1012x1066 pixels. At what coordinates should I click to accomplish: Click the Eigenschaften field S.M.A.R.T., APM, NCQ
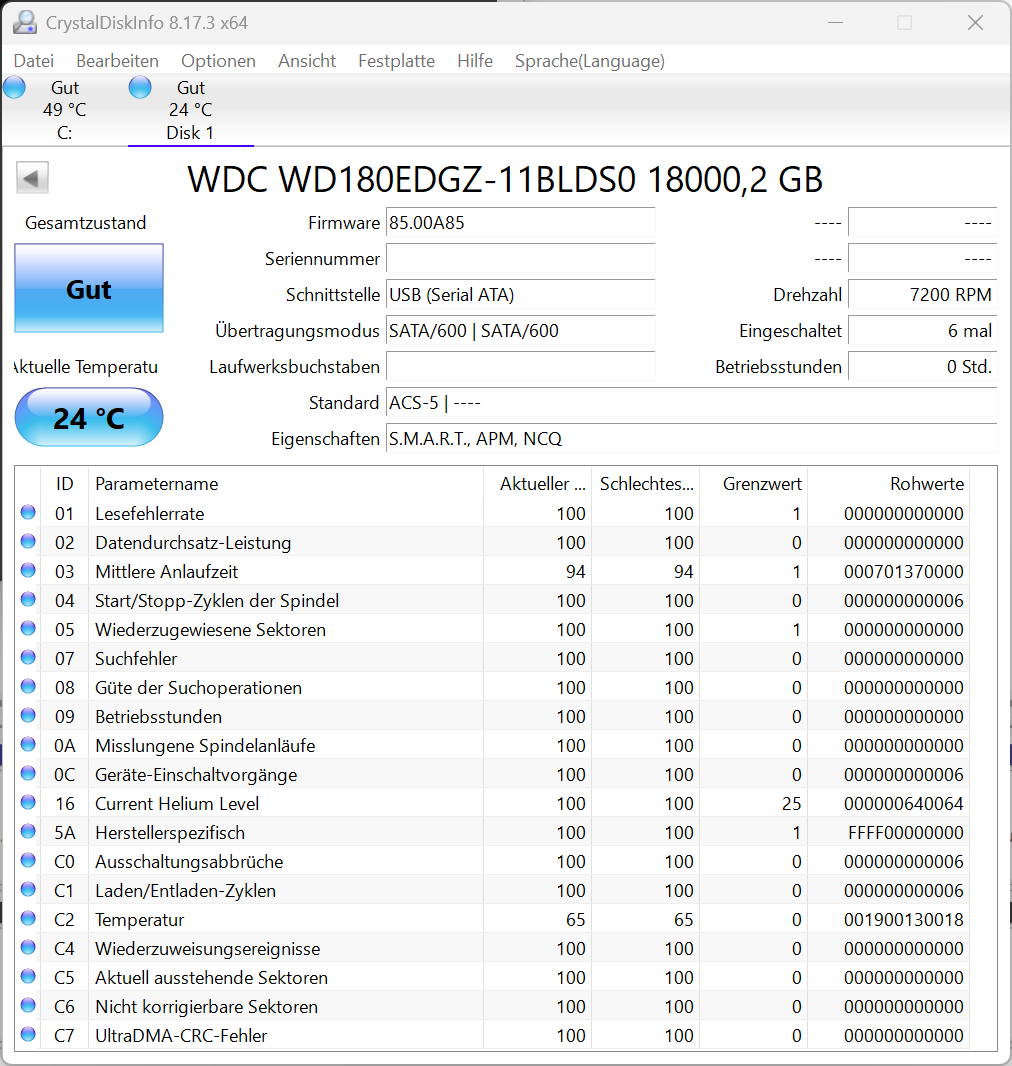691,439
